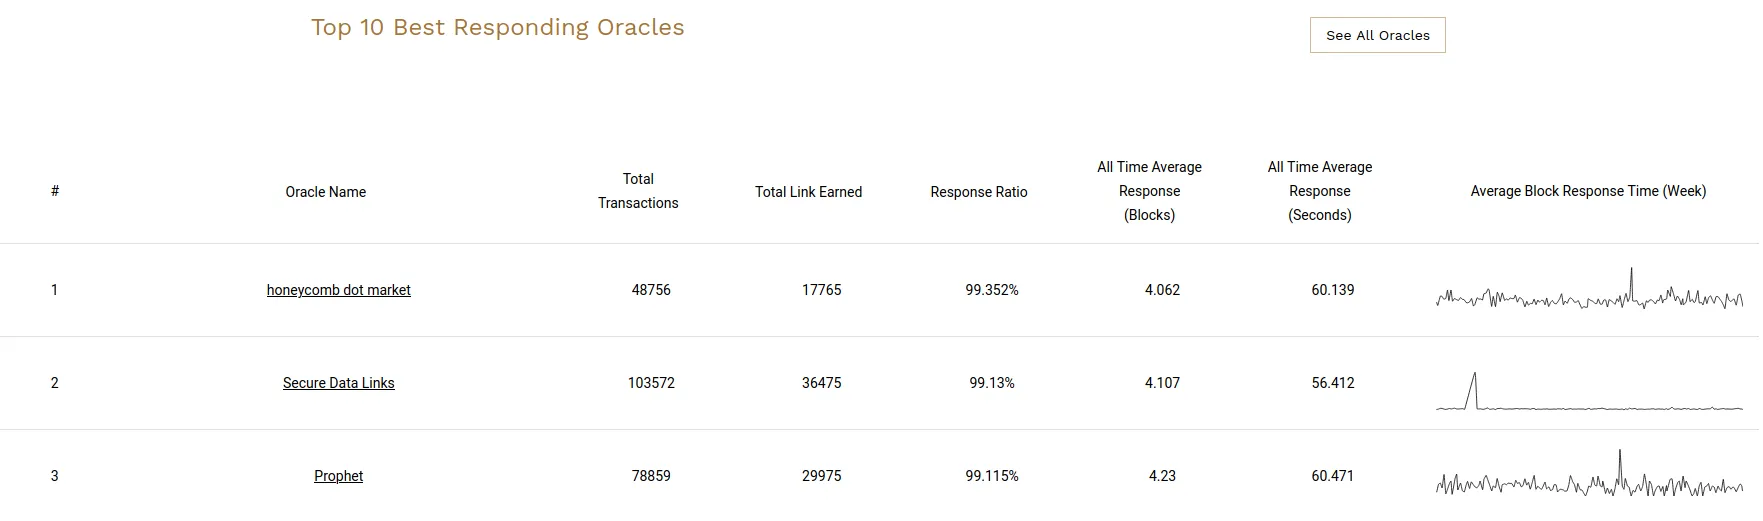Click the See All Oracles button
This screenshot has width=1763, height=521.
1377,35
